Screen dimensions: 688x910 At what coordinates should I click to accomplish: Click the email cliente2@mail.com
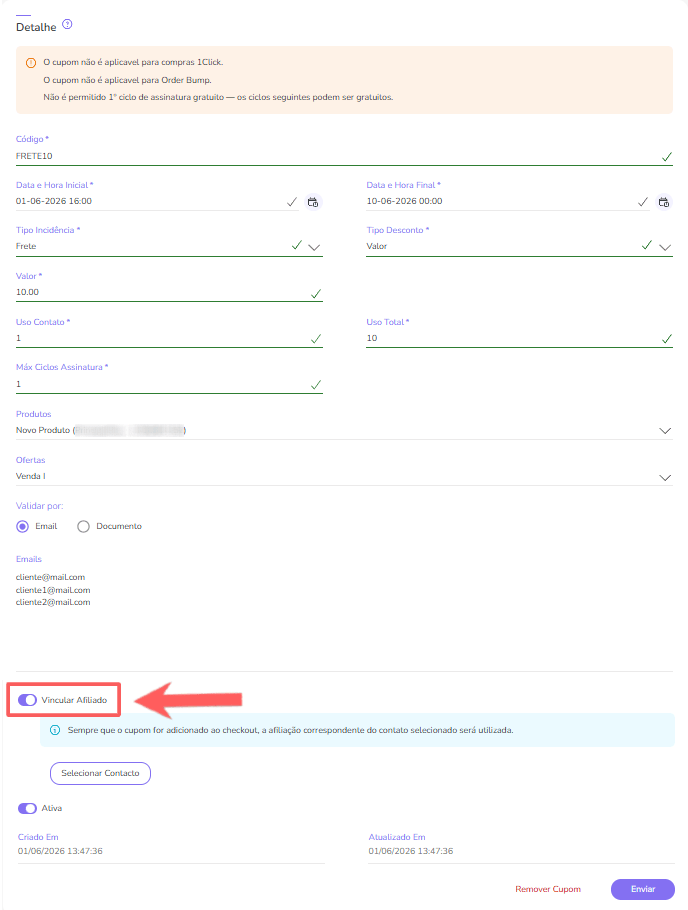pyautogui.click(x=53, y=602)
